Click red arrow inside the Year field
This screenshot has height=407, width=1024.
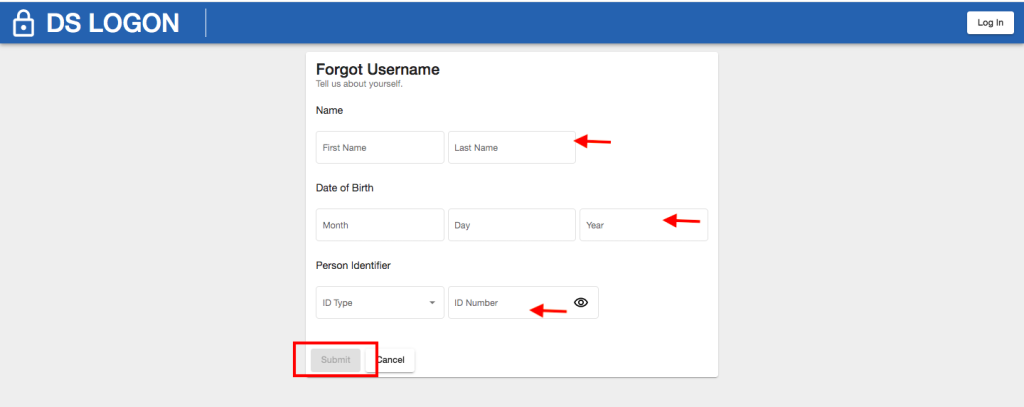[x=681, y=221]
